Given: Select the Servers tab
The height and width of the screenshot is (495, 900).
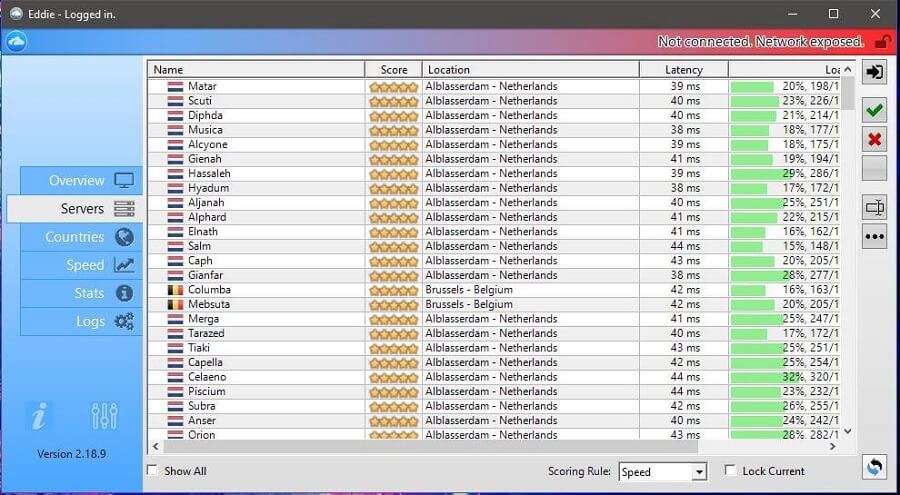Looking at the screenshot, I should (75, 208).
